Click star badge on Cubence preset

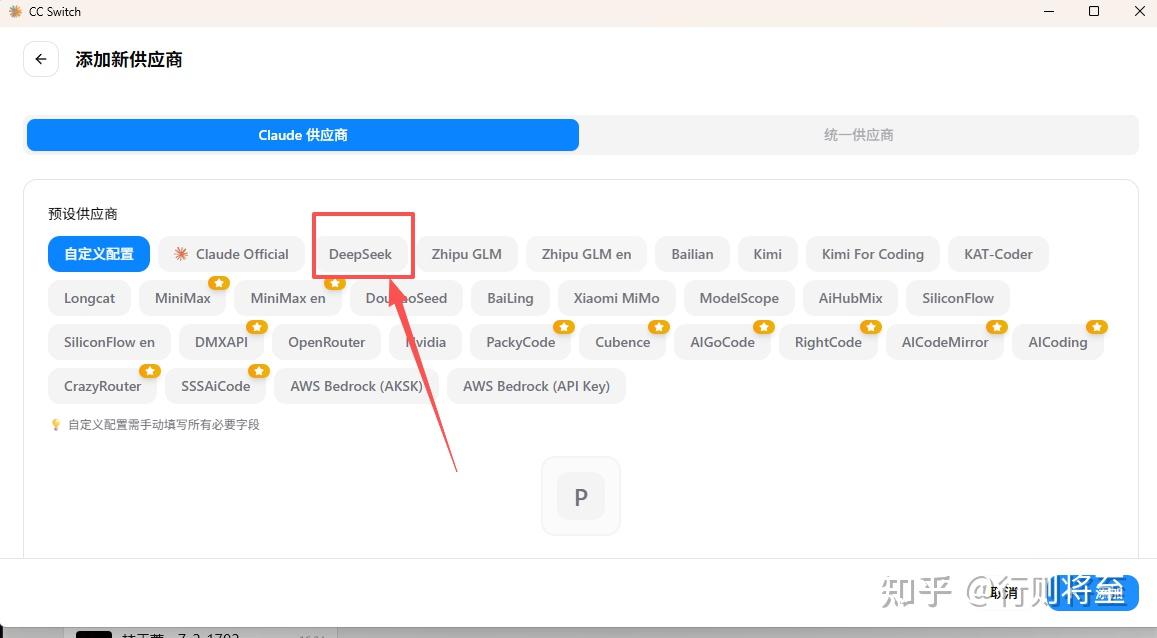659,327
